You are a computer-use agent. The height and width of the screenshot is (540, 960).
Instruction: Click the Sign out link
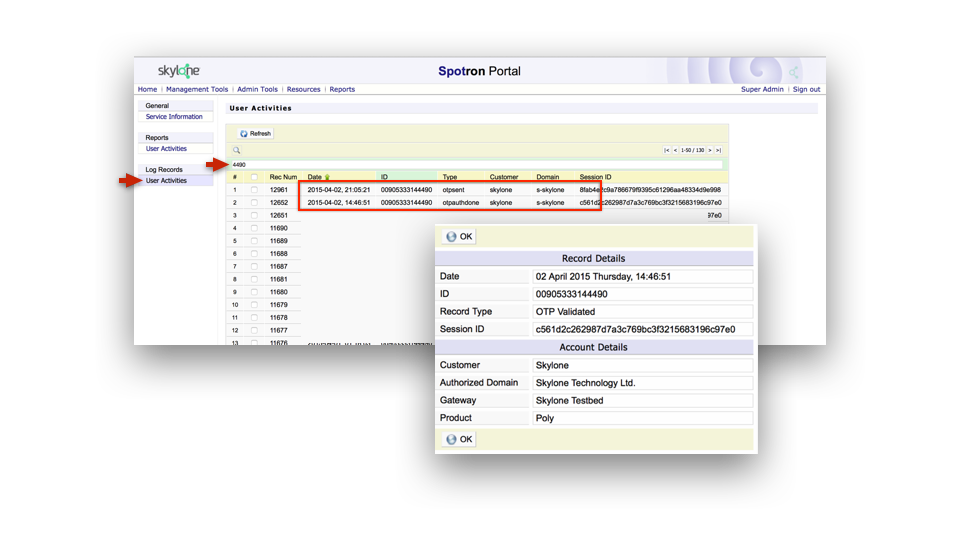point(806,89)
